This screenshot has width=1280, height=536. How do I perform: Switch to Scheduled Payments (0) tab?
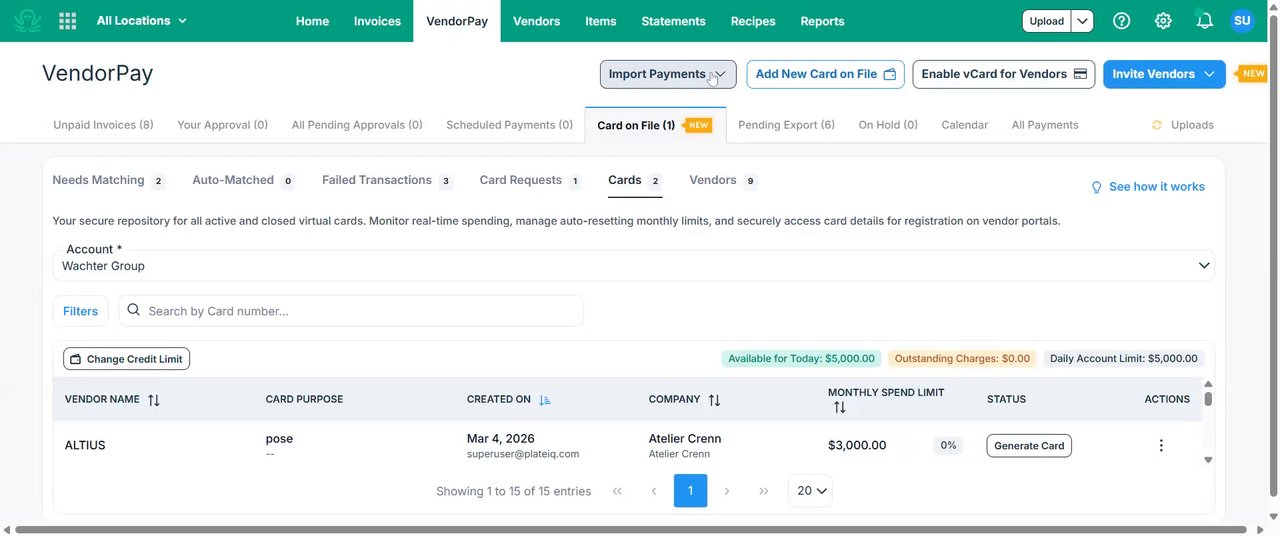(x=509, y=125)
